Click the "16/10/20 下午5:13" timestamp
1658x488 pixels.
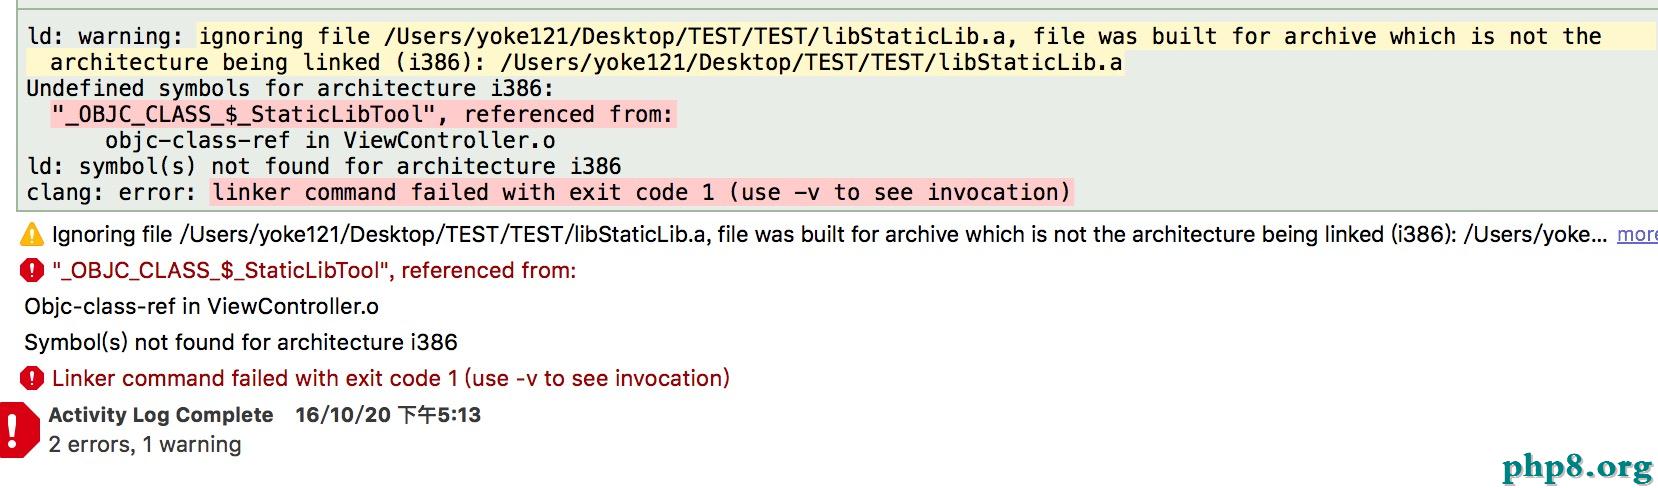pos(388,415)
